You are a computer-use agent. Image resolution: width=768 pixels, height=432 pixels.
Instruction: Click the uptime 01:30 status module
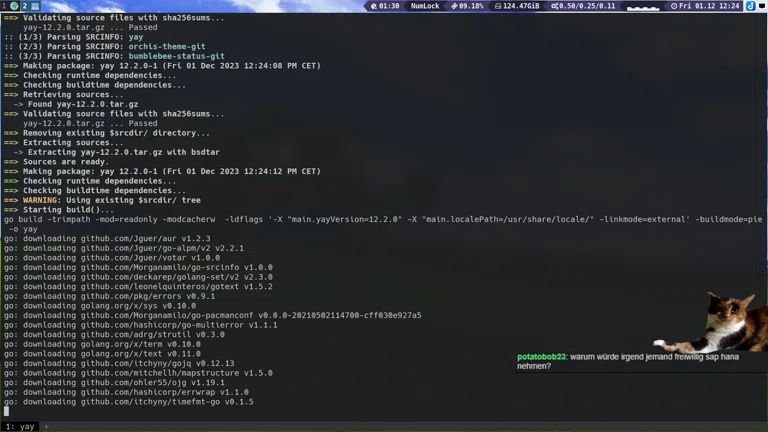384,6
